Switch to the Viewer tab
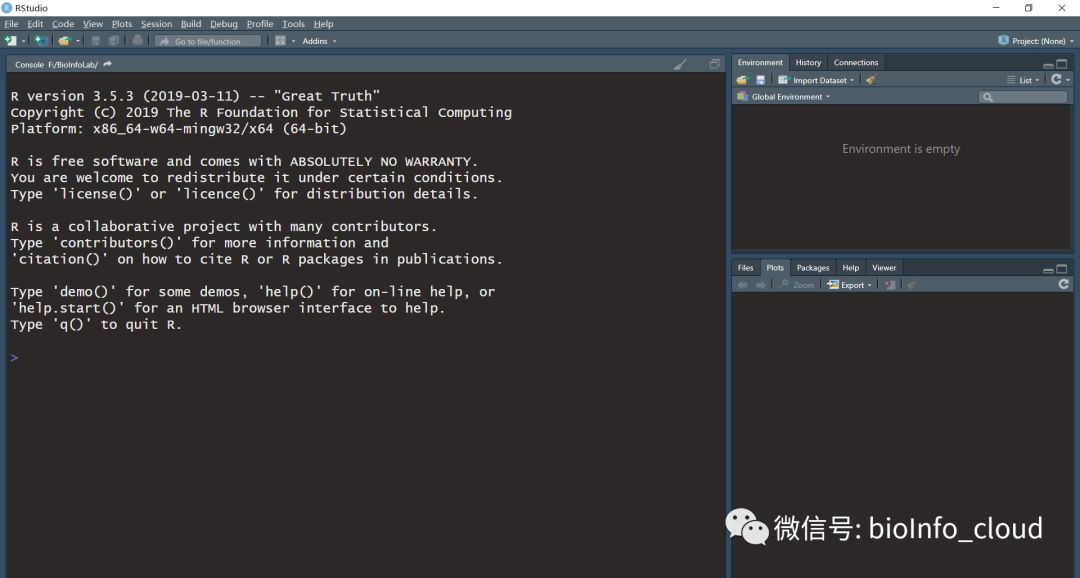The width and height of the screenshot is (1080, 578). (x=884, y=268)
